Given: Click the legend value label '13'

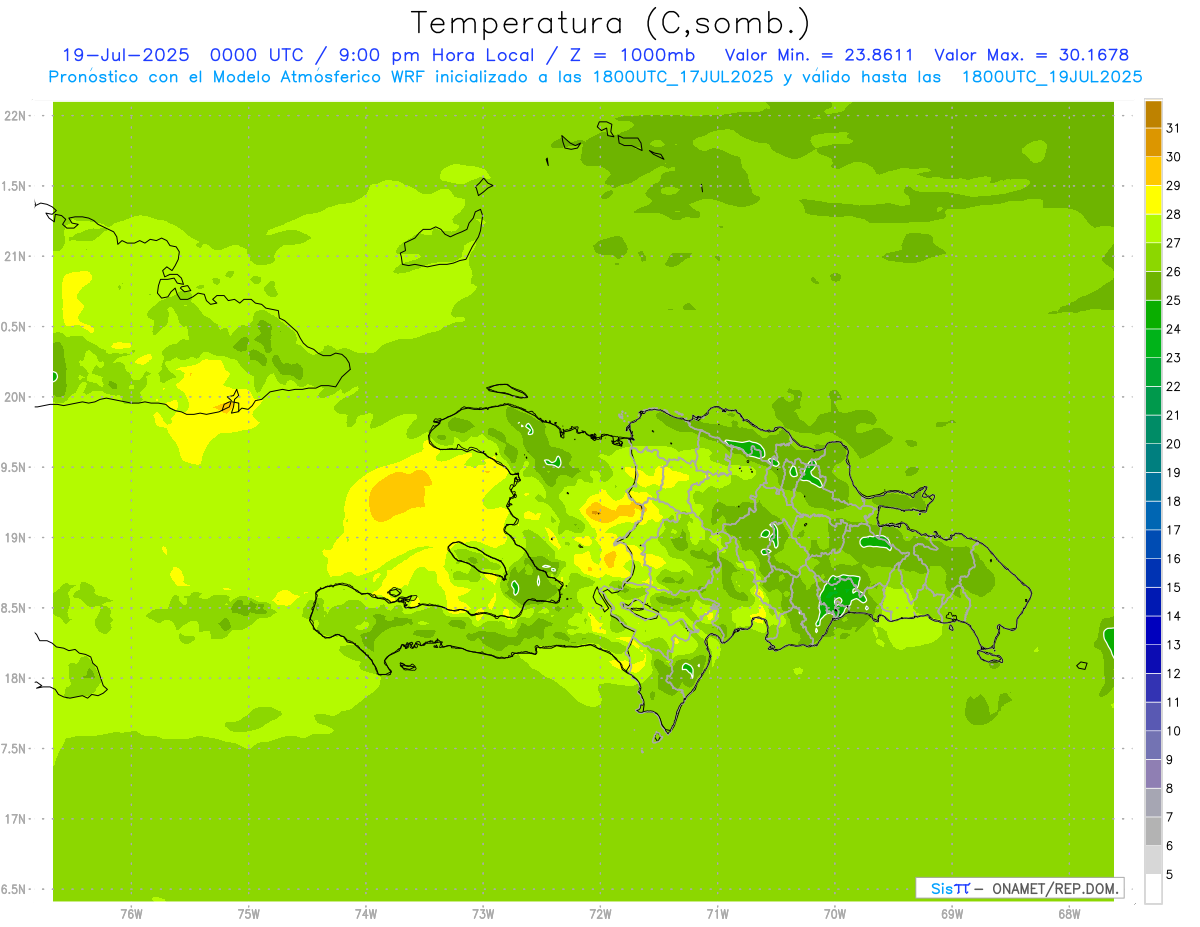Looking at the screenshot, I should tap(1174, 645).
